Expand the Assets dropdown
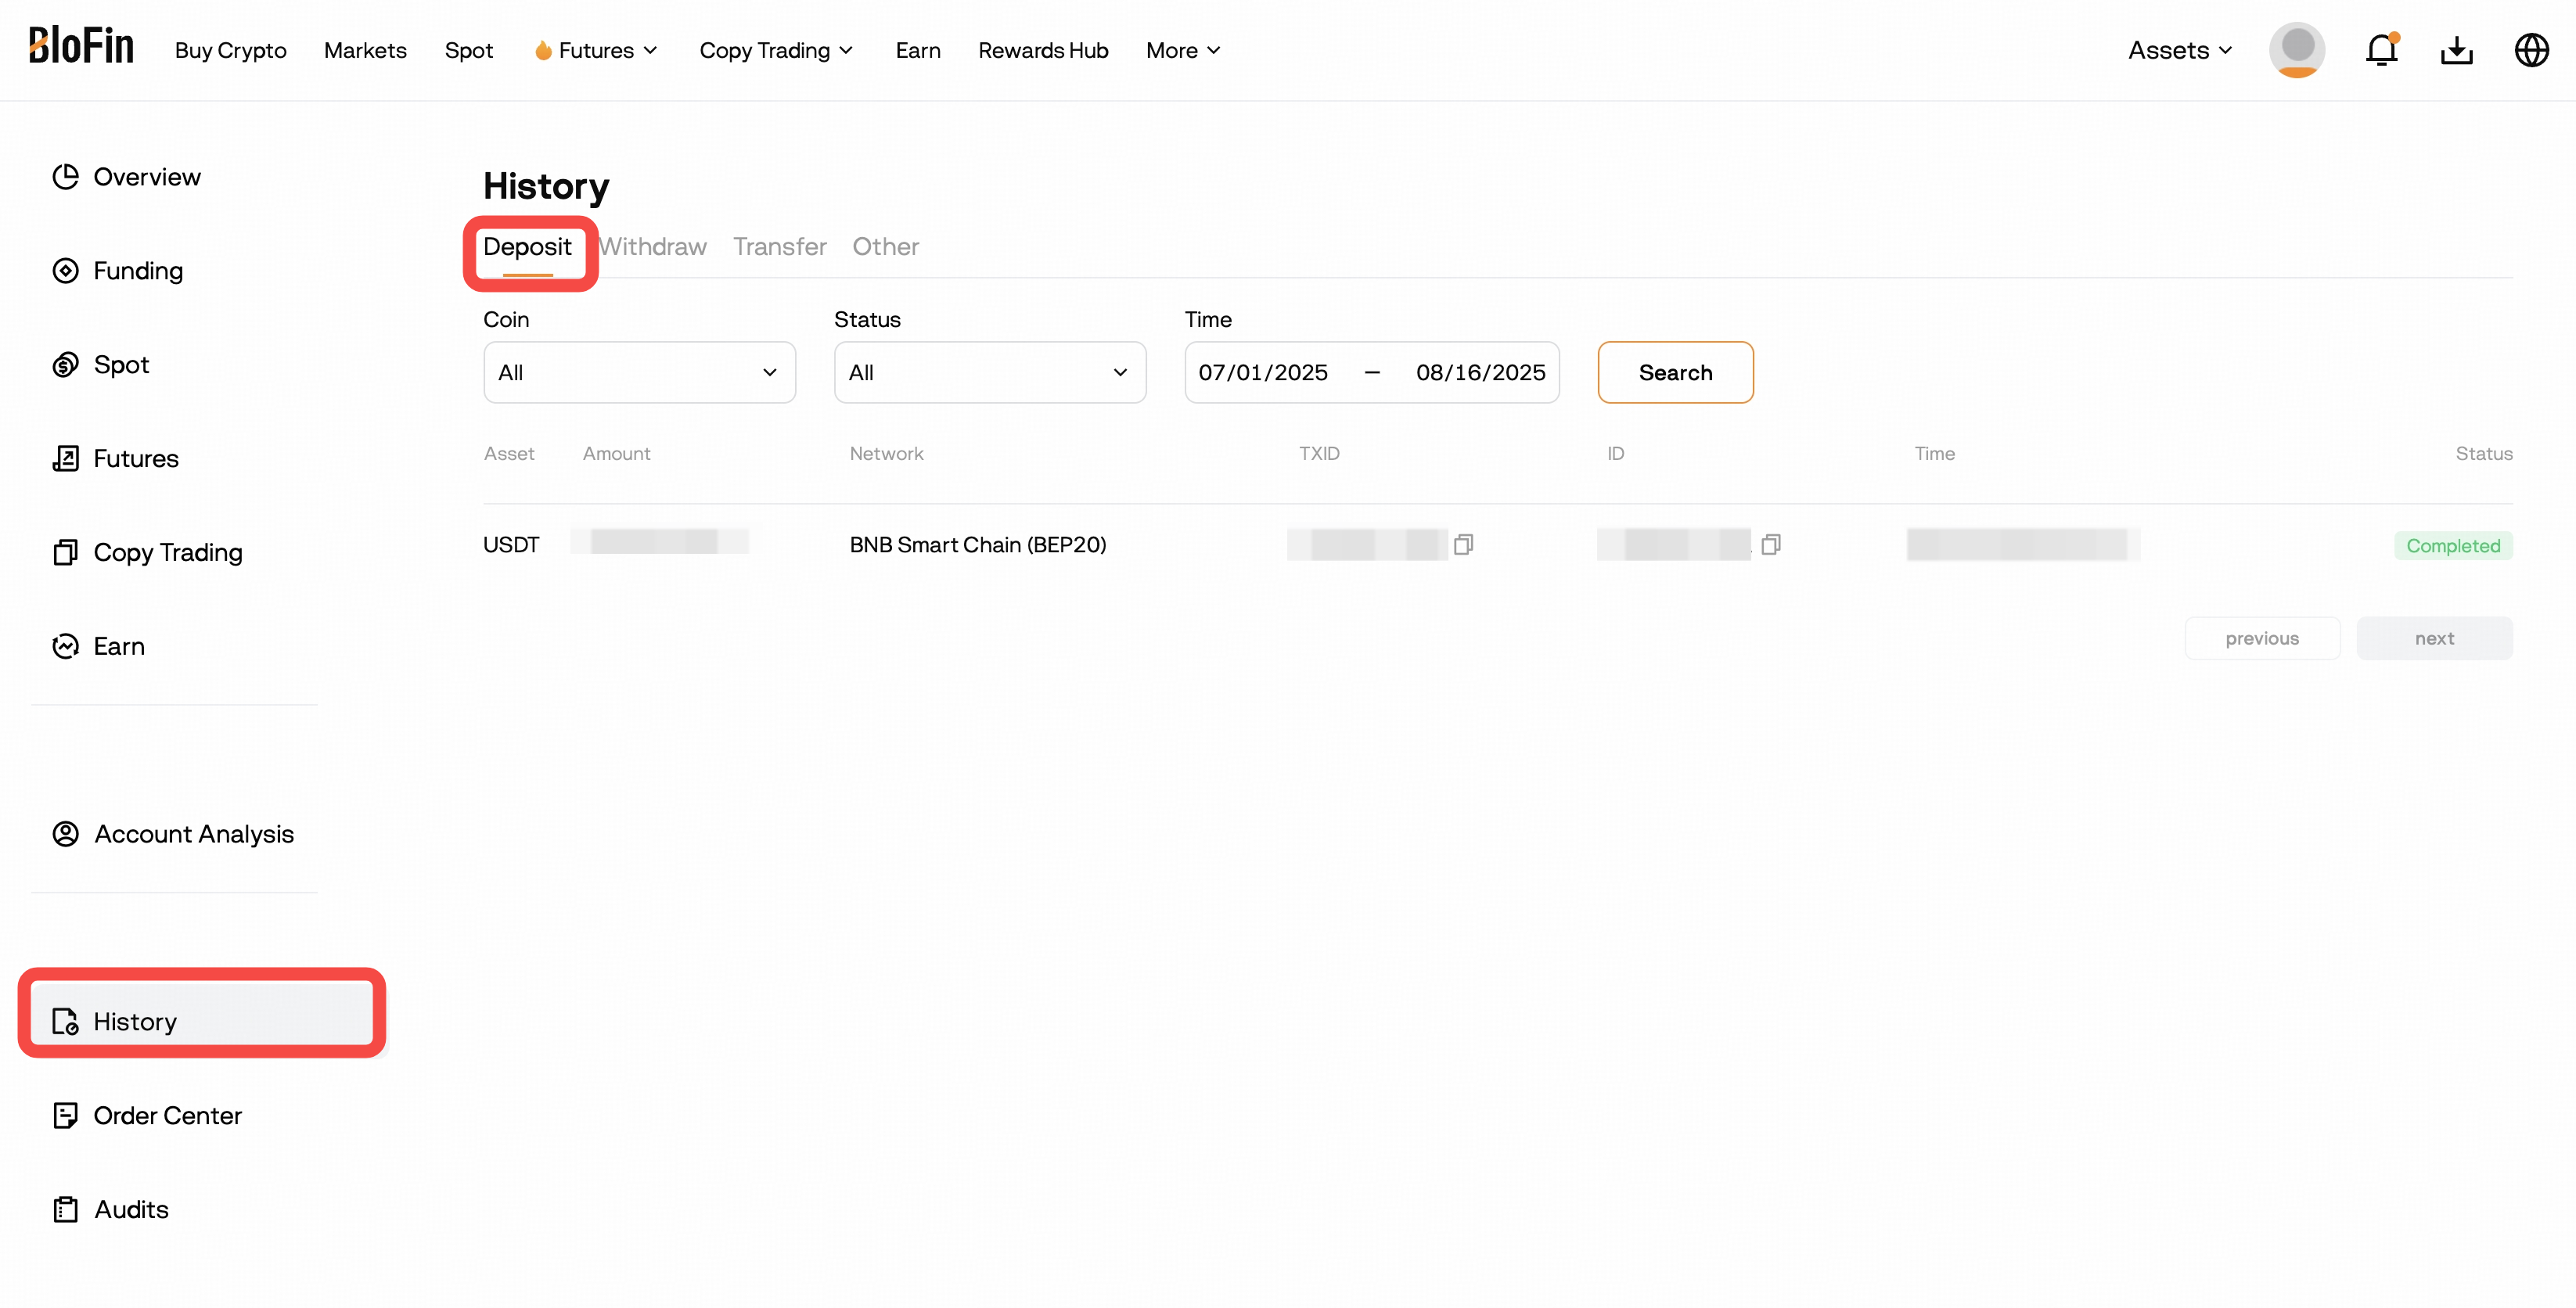Image resolution: width=2576 pixels, height=1308 pixels. pos(2179,49)
